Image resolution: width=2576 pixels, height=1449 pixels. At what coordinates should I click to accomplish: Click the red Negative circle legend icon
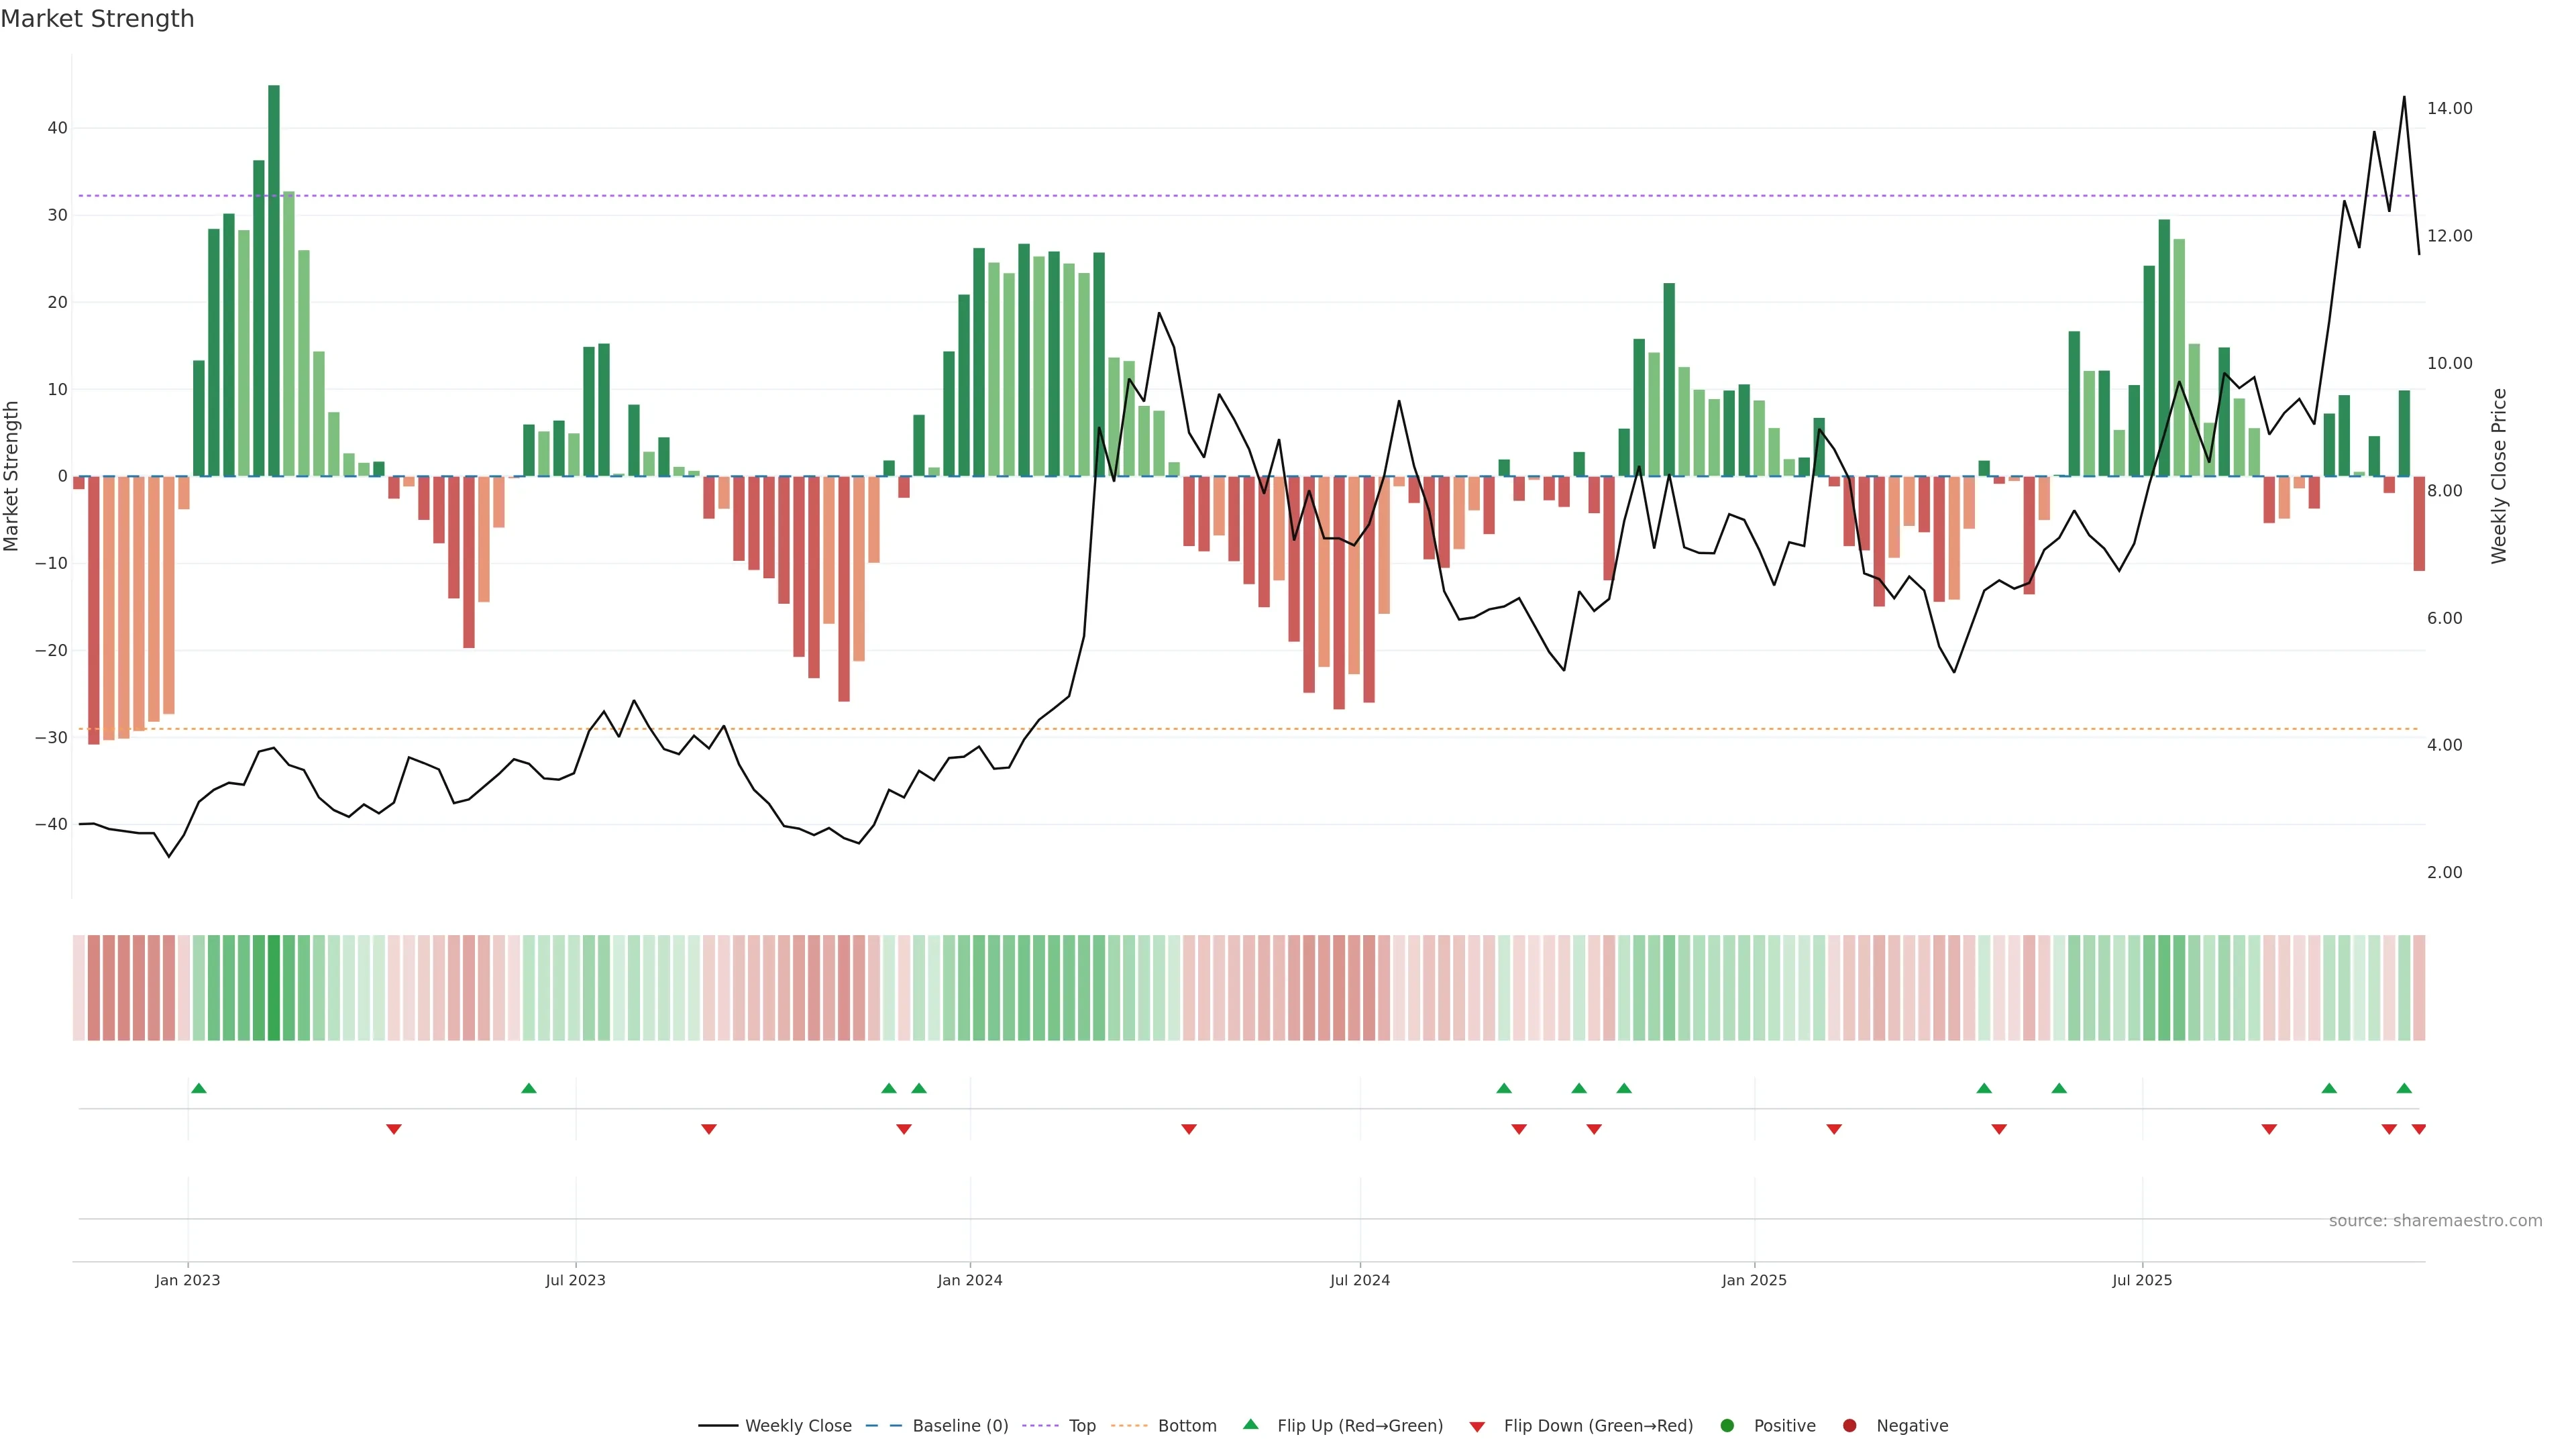(x=1849, y=1426)
